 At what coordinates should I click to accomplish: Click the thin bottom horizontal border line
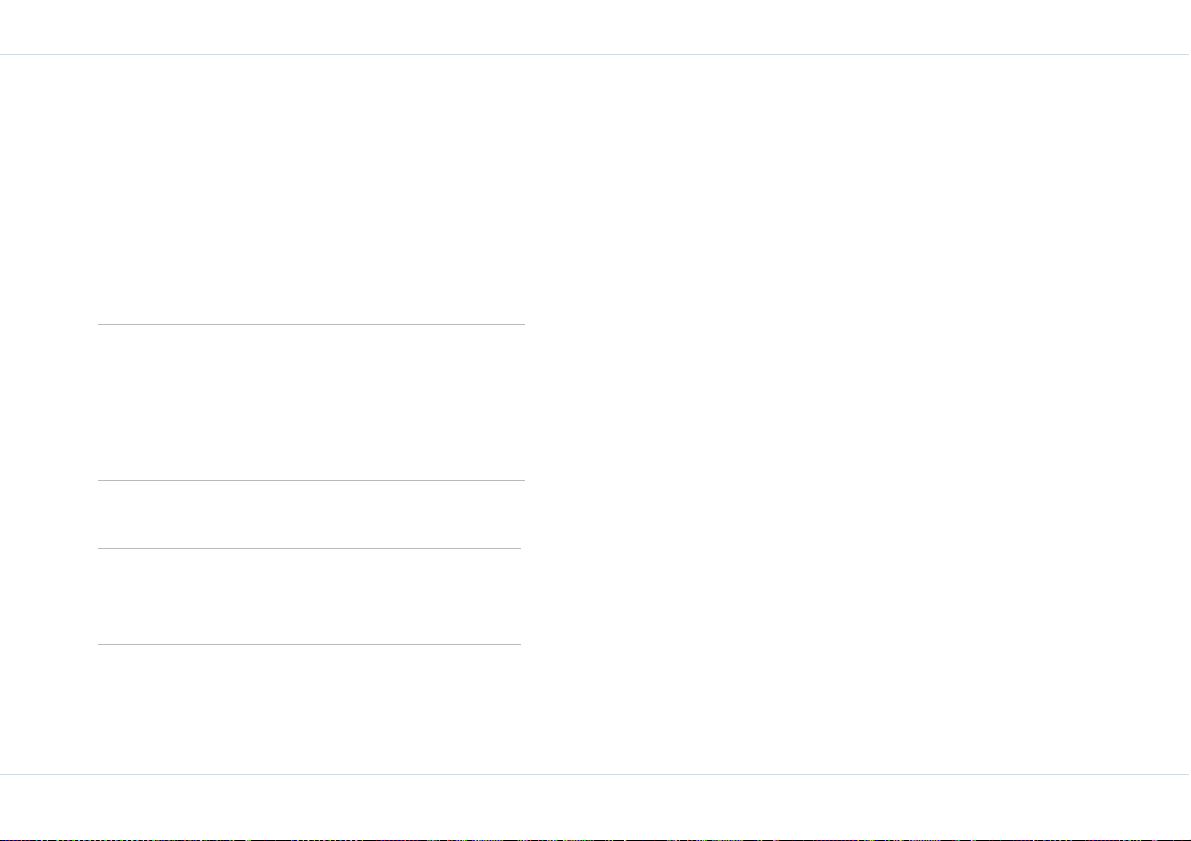[x=596, y=774]
